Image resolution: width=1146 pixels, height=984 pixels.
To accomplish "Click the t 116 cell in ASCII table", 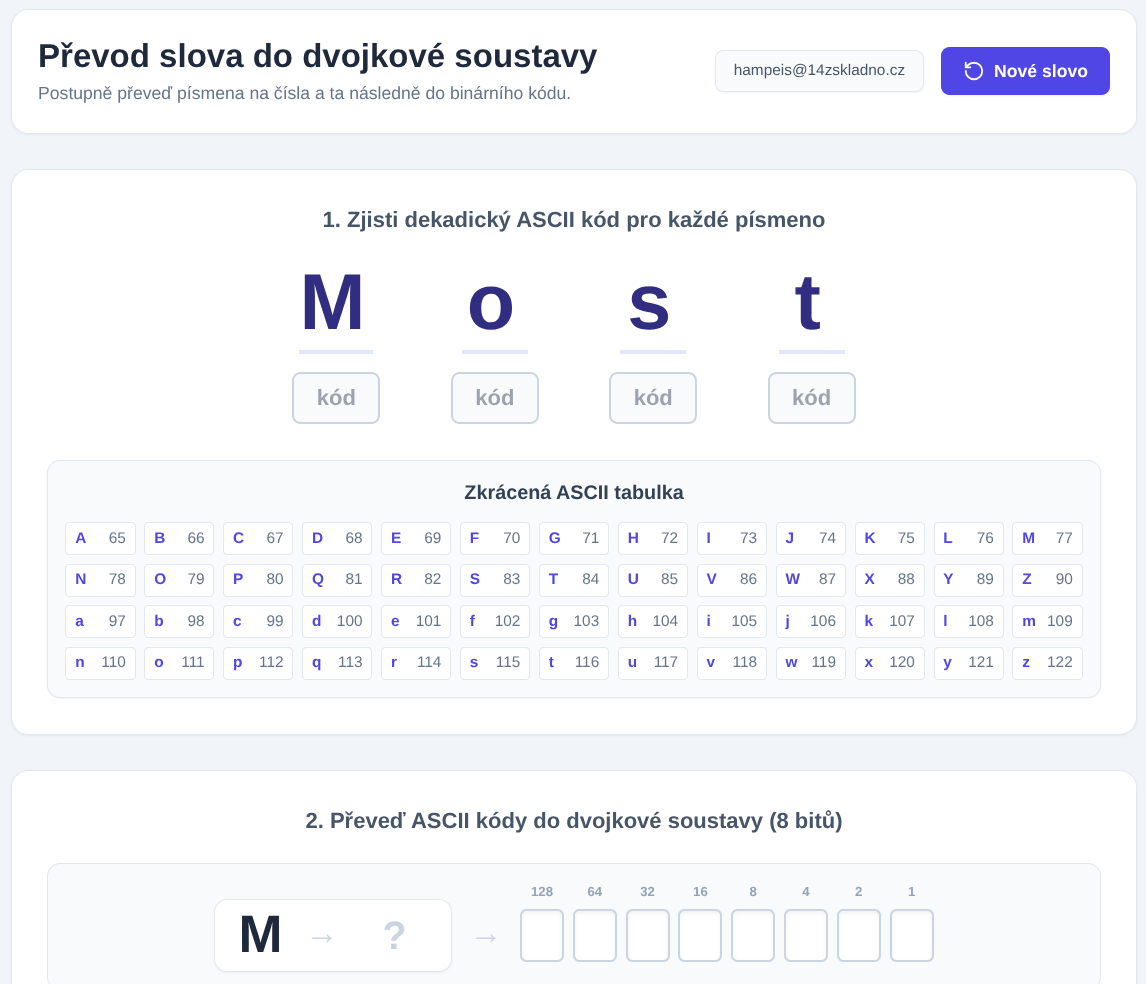I will [574, 662].
